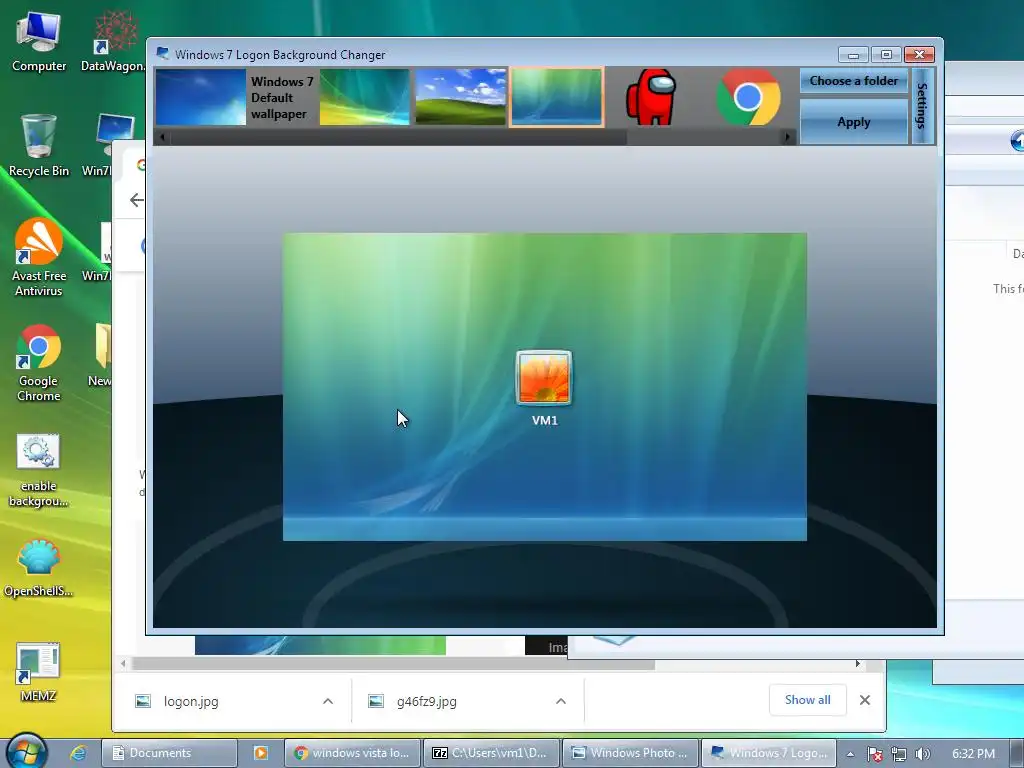Select the green-yellow Vista aurora wallpaper thumbnail
This screenshot has width=1024, height=768.
[x=364, y=97]
